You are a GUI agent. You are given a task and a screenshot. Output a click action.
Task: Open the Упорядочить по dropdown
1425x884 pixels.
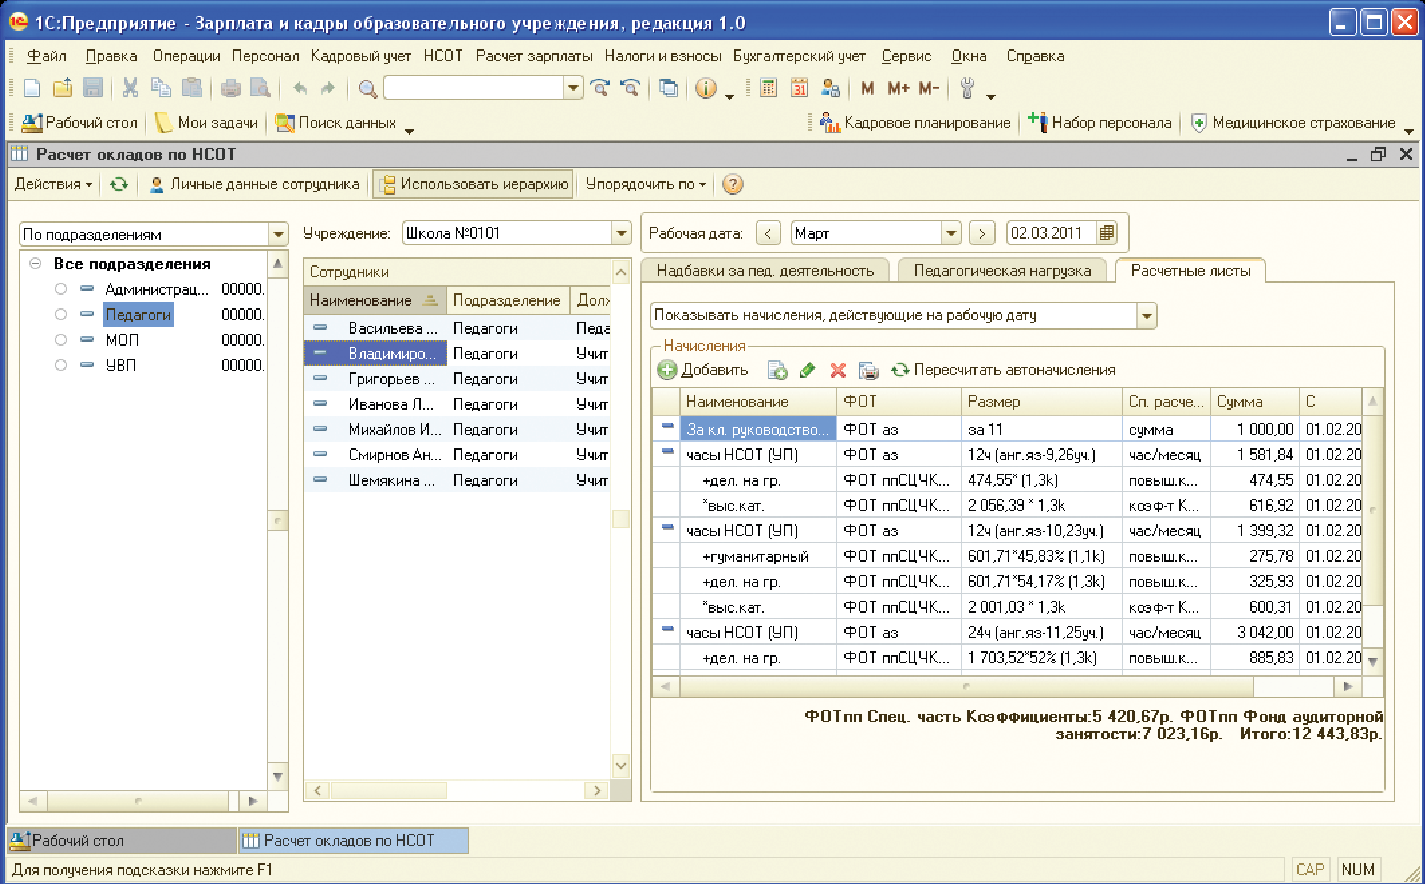[646, 184]
